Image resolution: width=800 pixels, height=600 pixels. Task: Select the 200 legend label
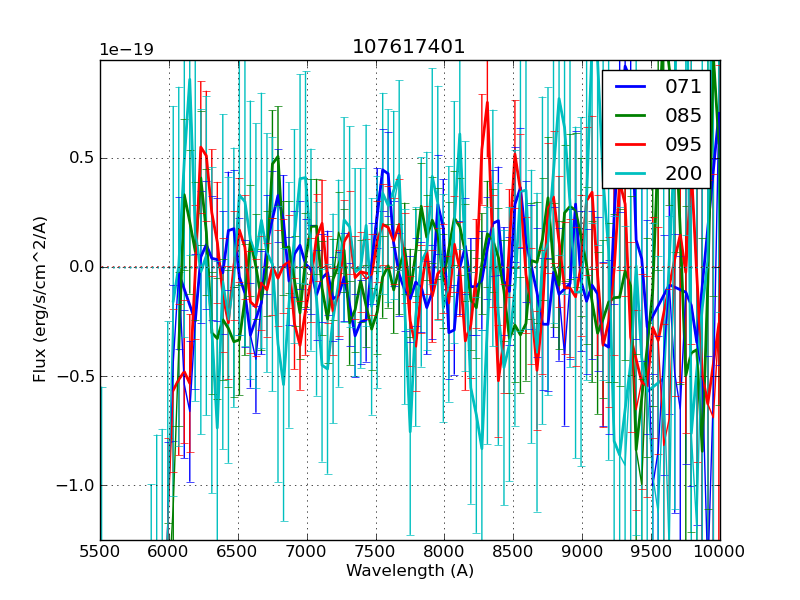tap(683, 173)
